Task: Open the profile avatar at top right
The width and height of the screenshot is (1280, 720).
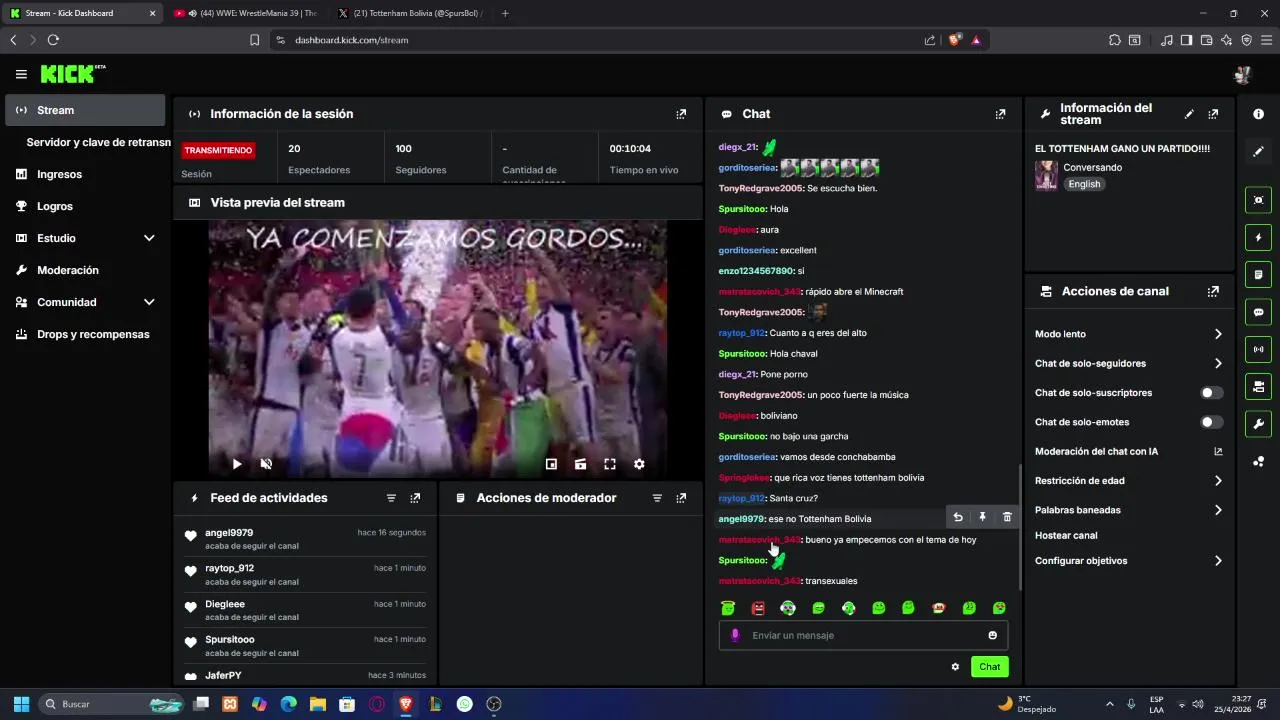Action: 1243,74
